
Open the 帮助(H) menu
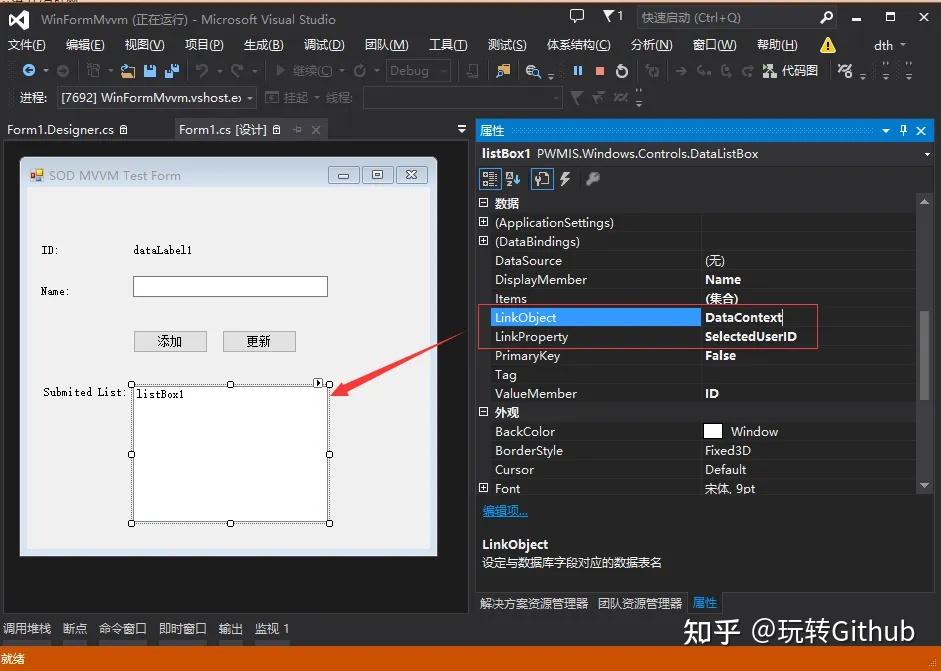click(777, 45)
